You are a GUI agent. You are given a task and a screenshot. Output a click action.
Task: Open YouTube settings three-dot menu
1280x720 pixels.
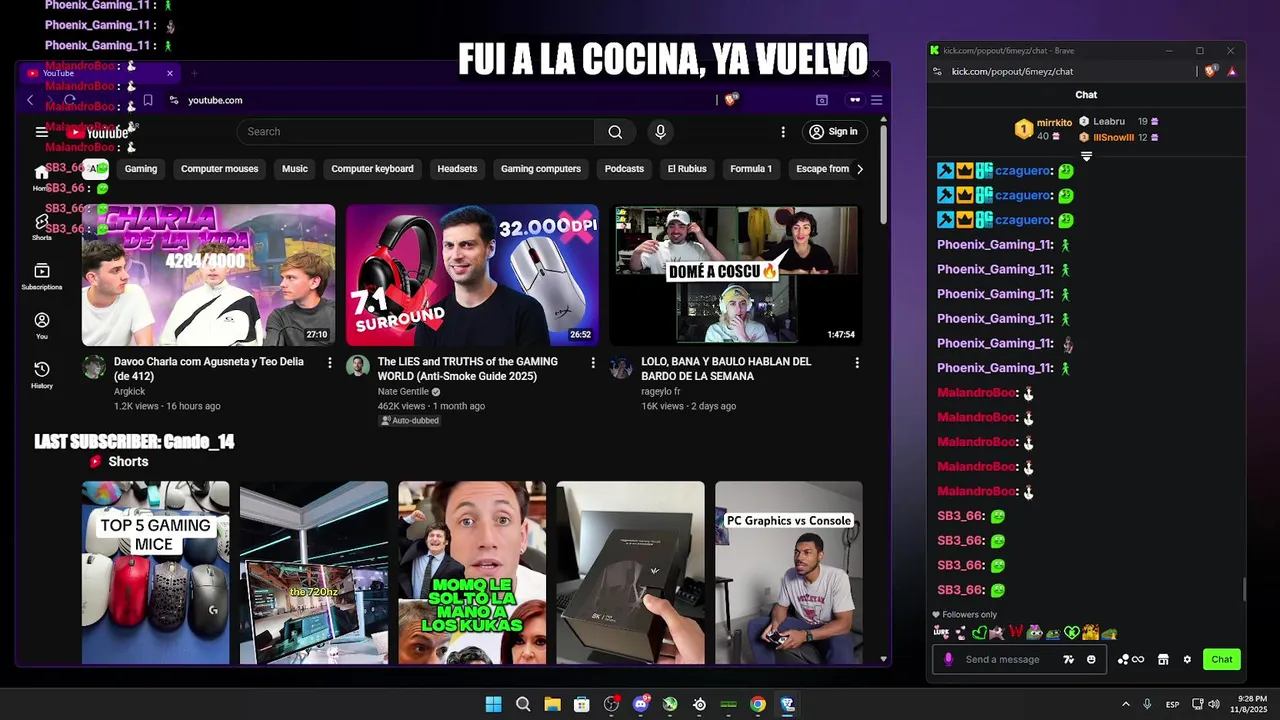783,132
